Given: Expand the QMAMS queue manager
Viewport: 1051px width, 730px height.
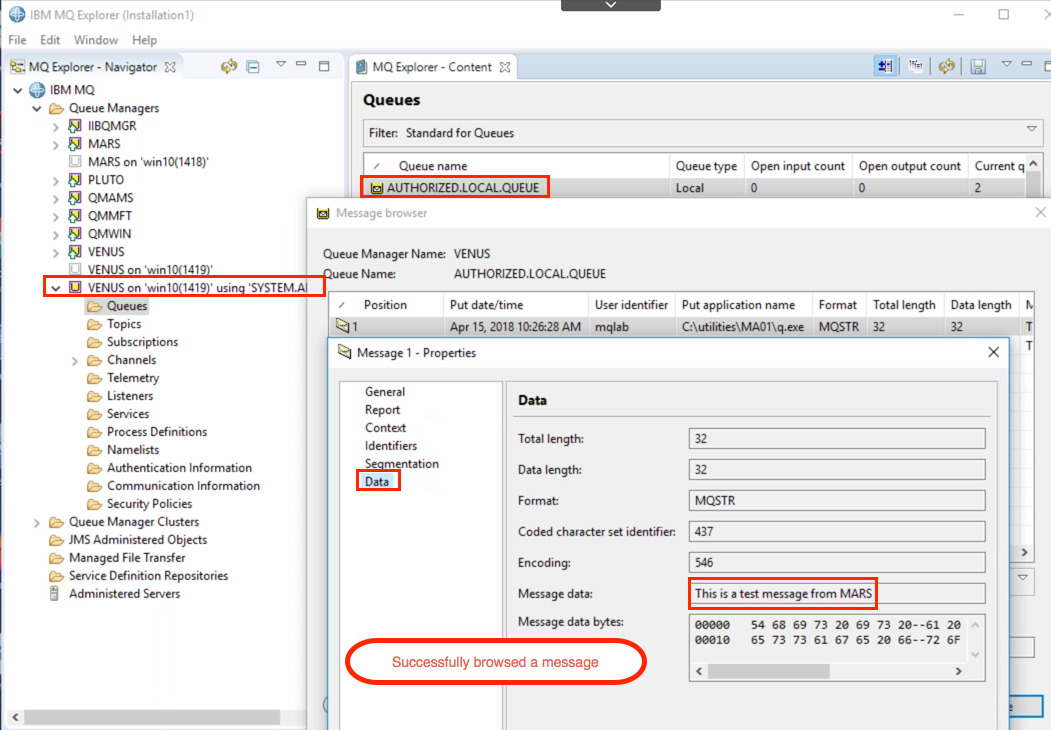Looking at the screenshot, I should [56, 198].
